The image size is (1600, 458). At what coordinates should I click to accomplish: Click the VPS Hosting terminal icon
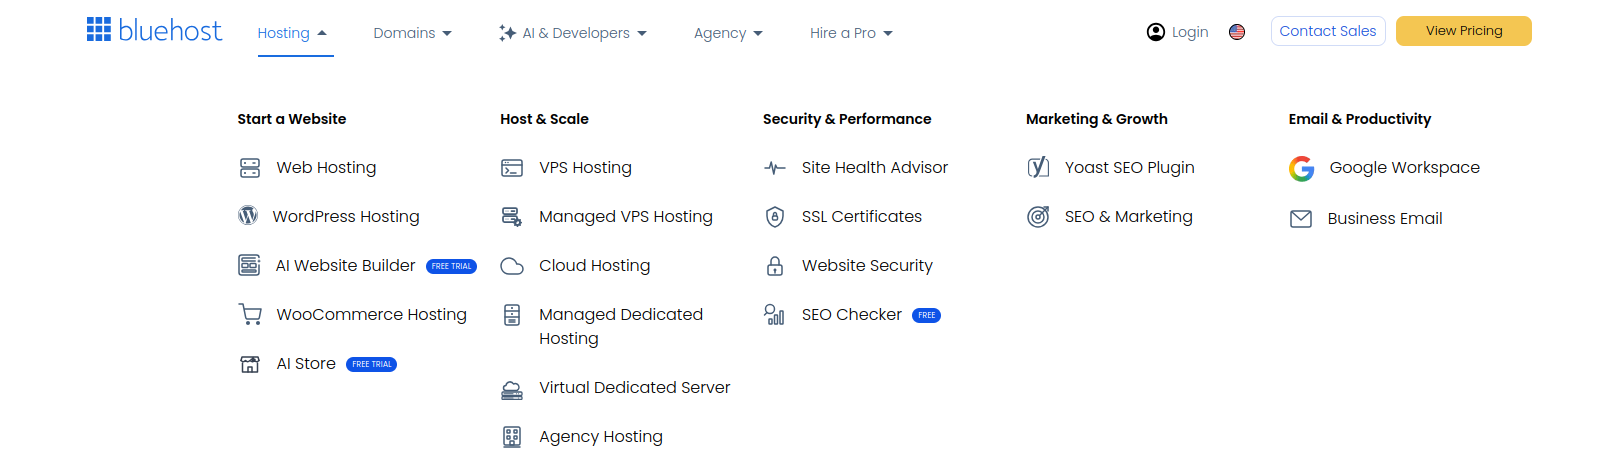point(512,168)
